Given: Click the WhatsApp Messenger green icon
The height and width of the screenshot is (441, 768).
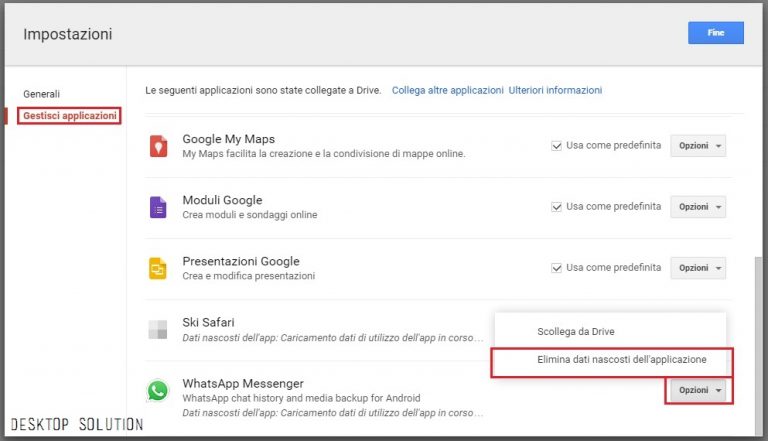Looking at the screenshot, I should 157,391.
